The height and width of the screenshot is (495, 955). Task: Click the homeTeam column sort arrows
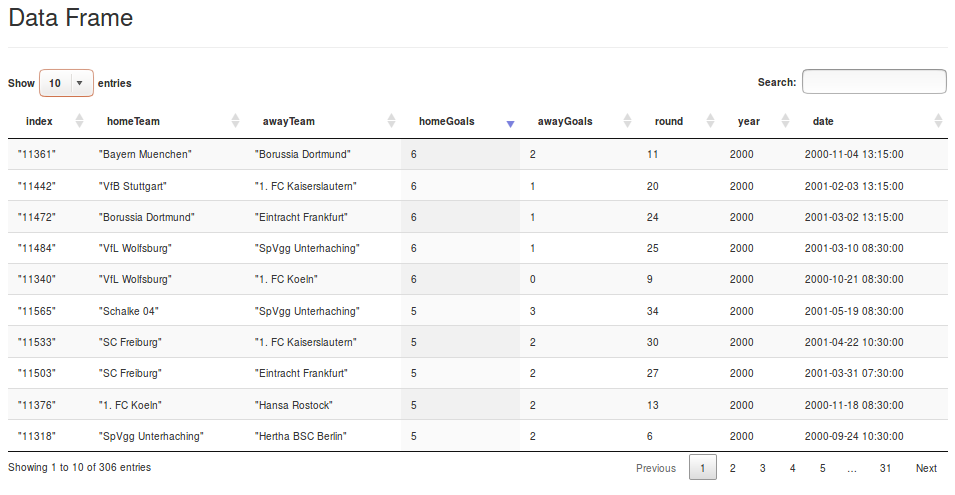(x=235, y=121)
